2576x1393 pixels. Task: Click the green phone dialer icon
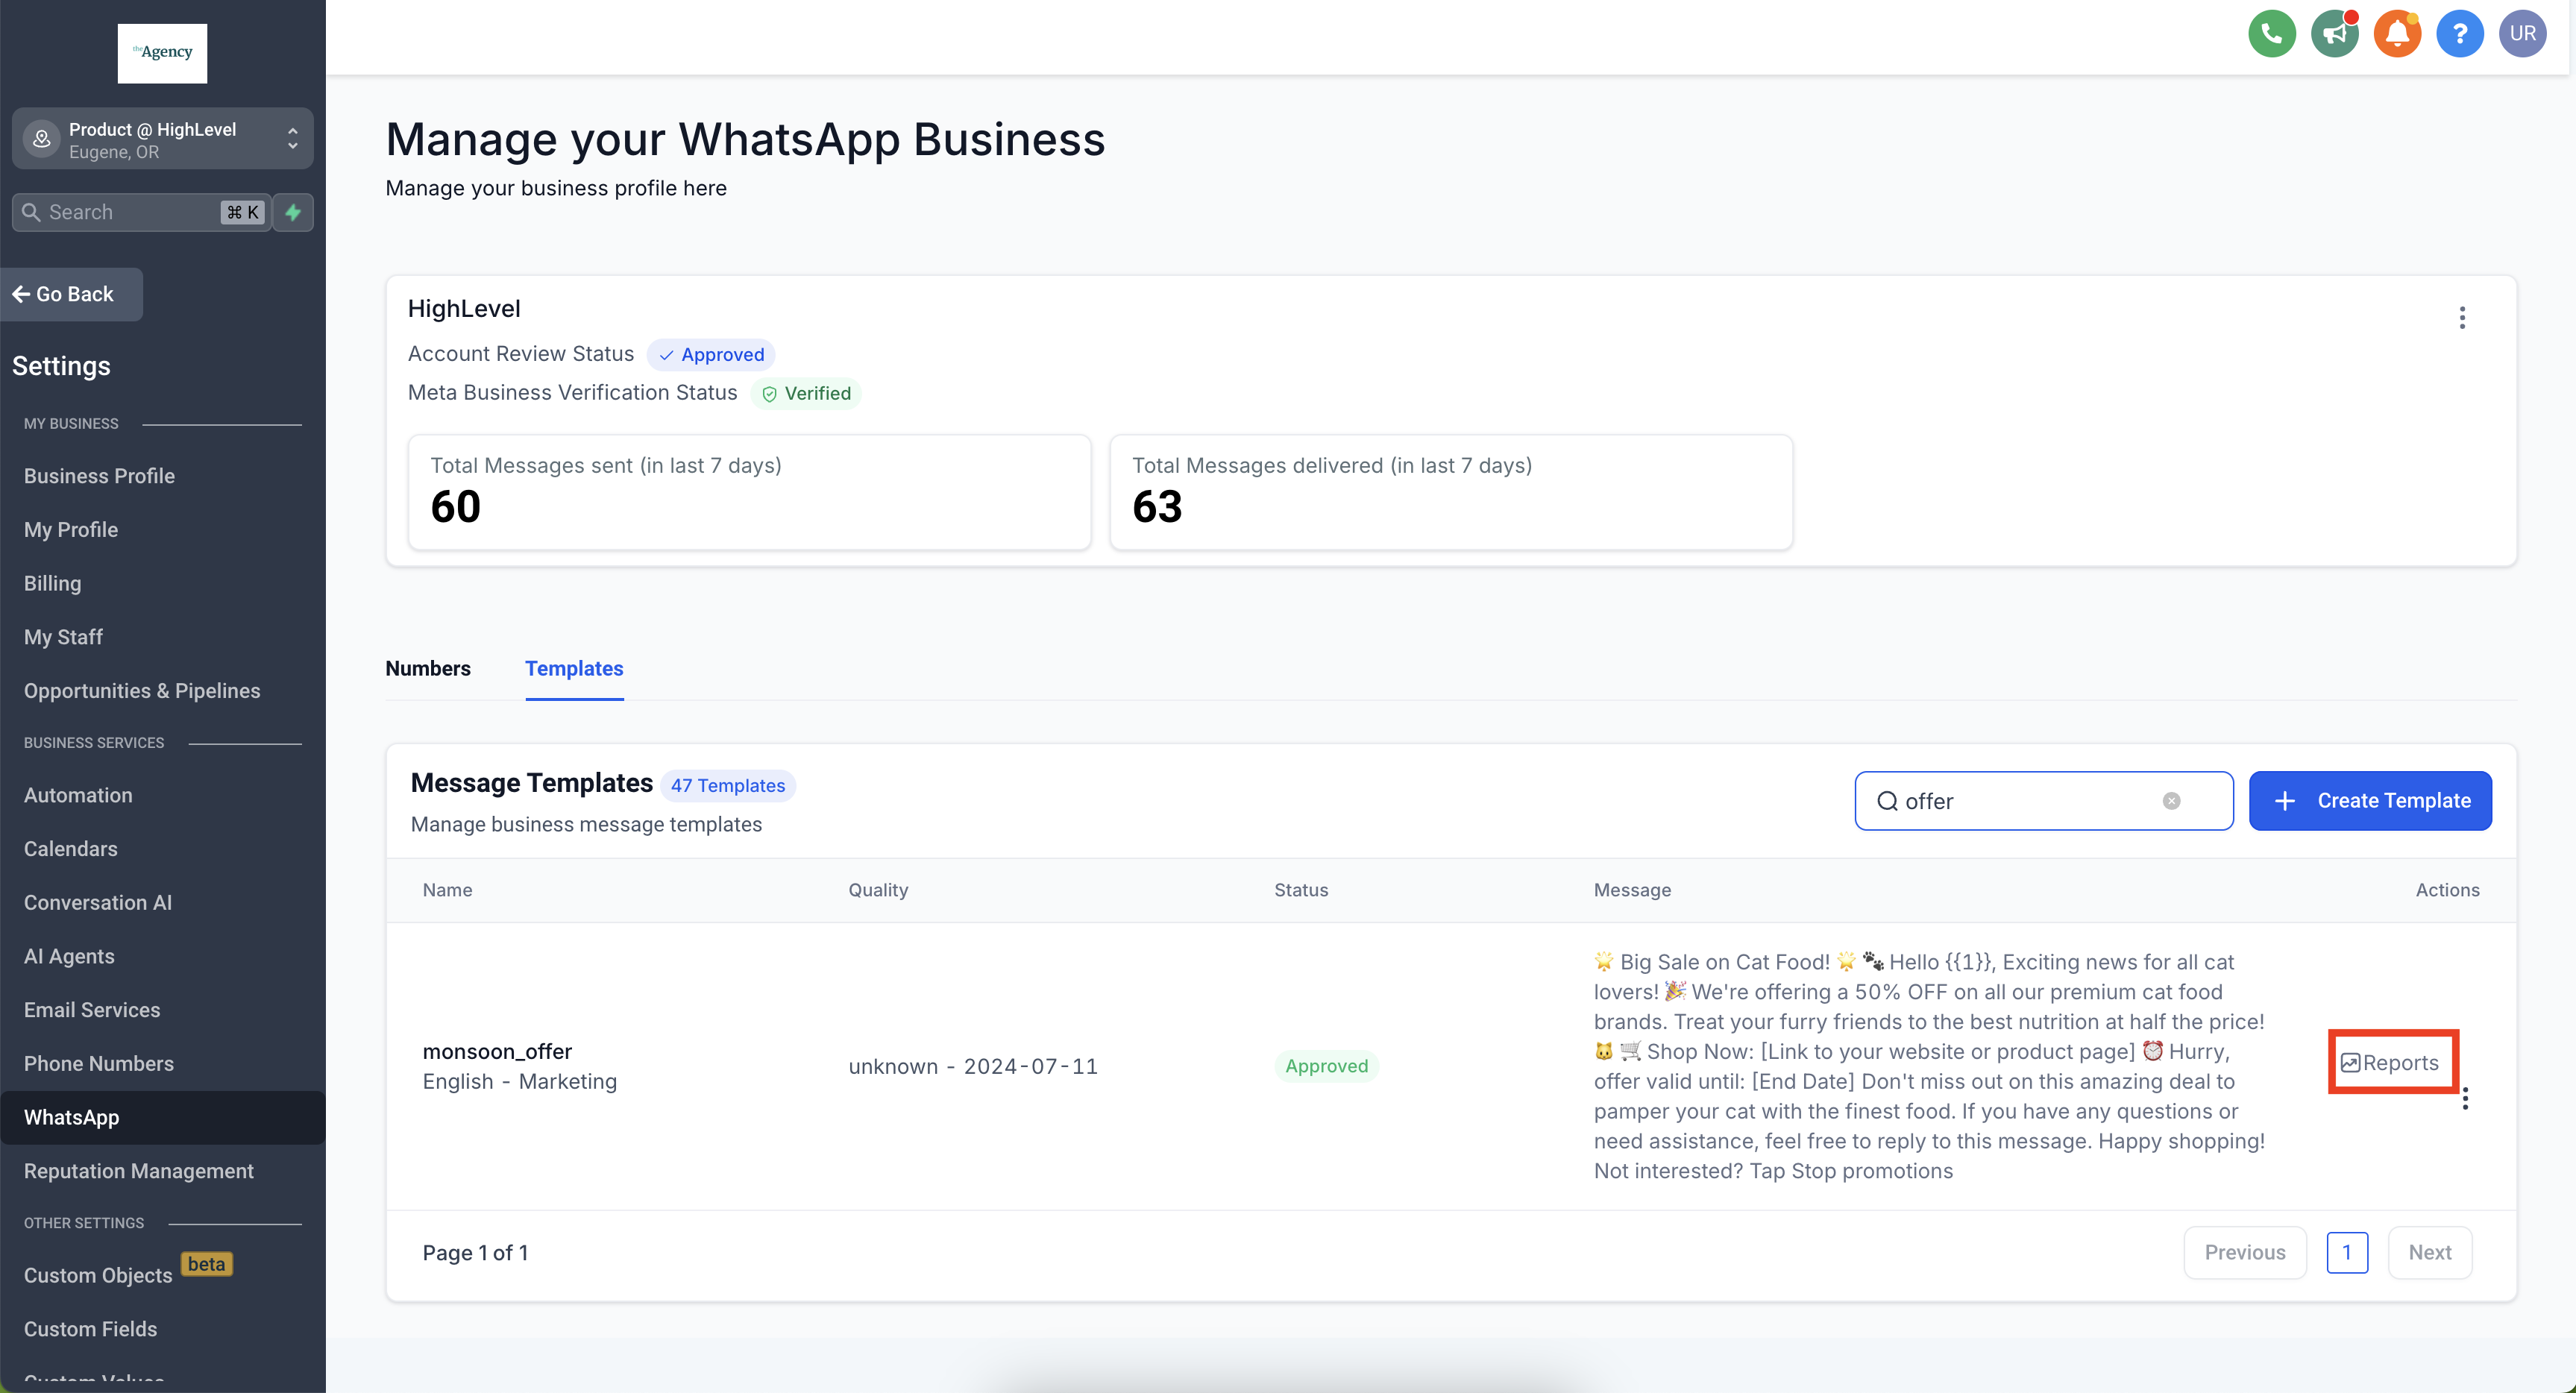2271,34
